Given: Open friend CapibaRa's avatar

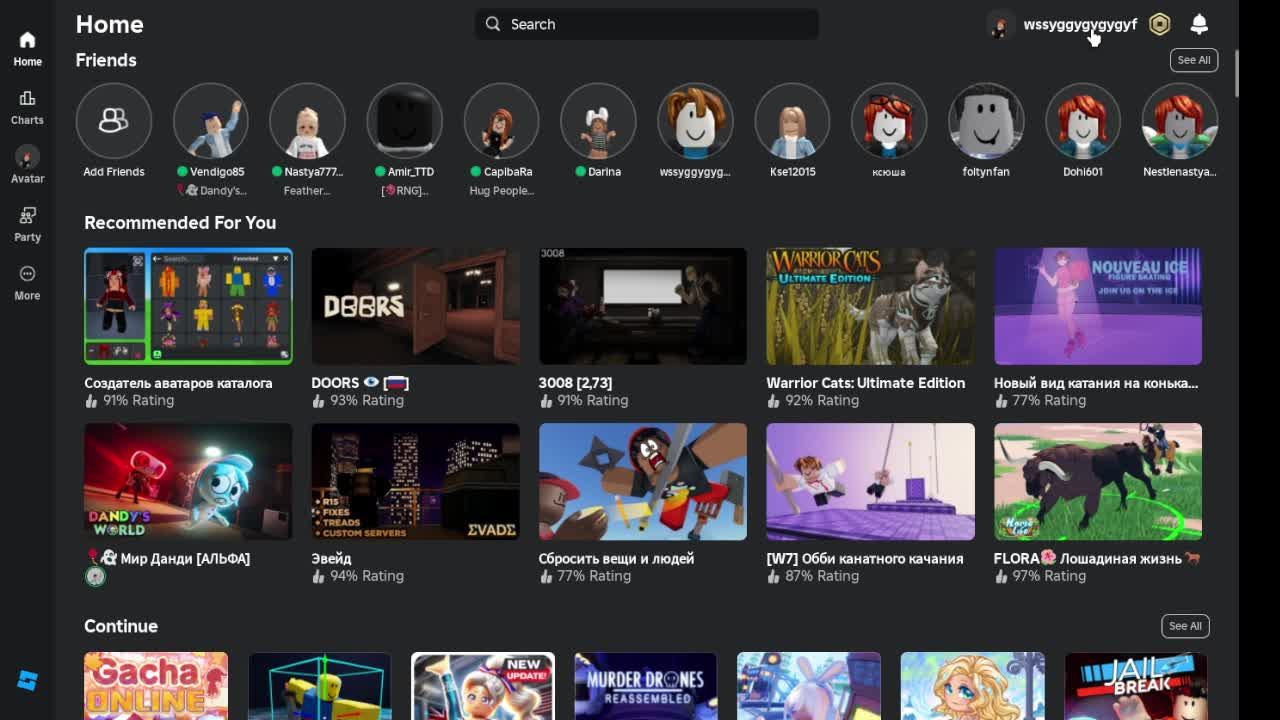Looking at the screenshot, I should 501,121.
